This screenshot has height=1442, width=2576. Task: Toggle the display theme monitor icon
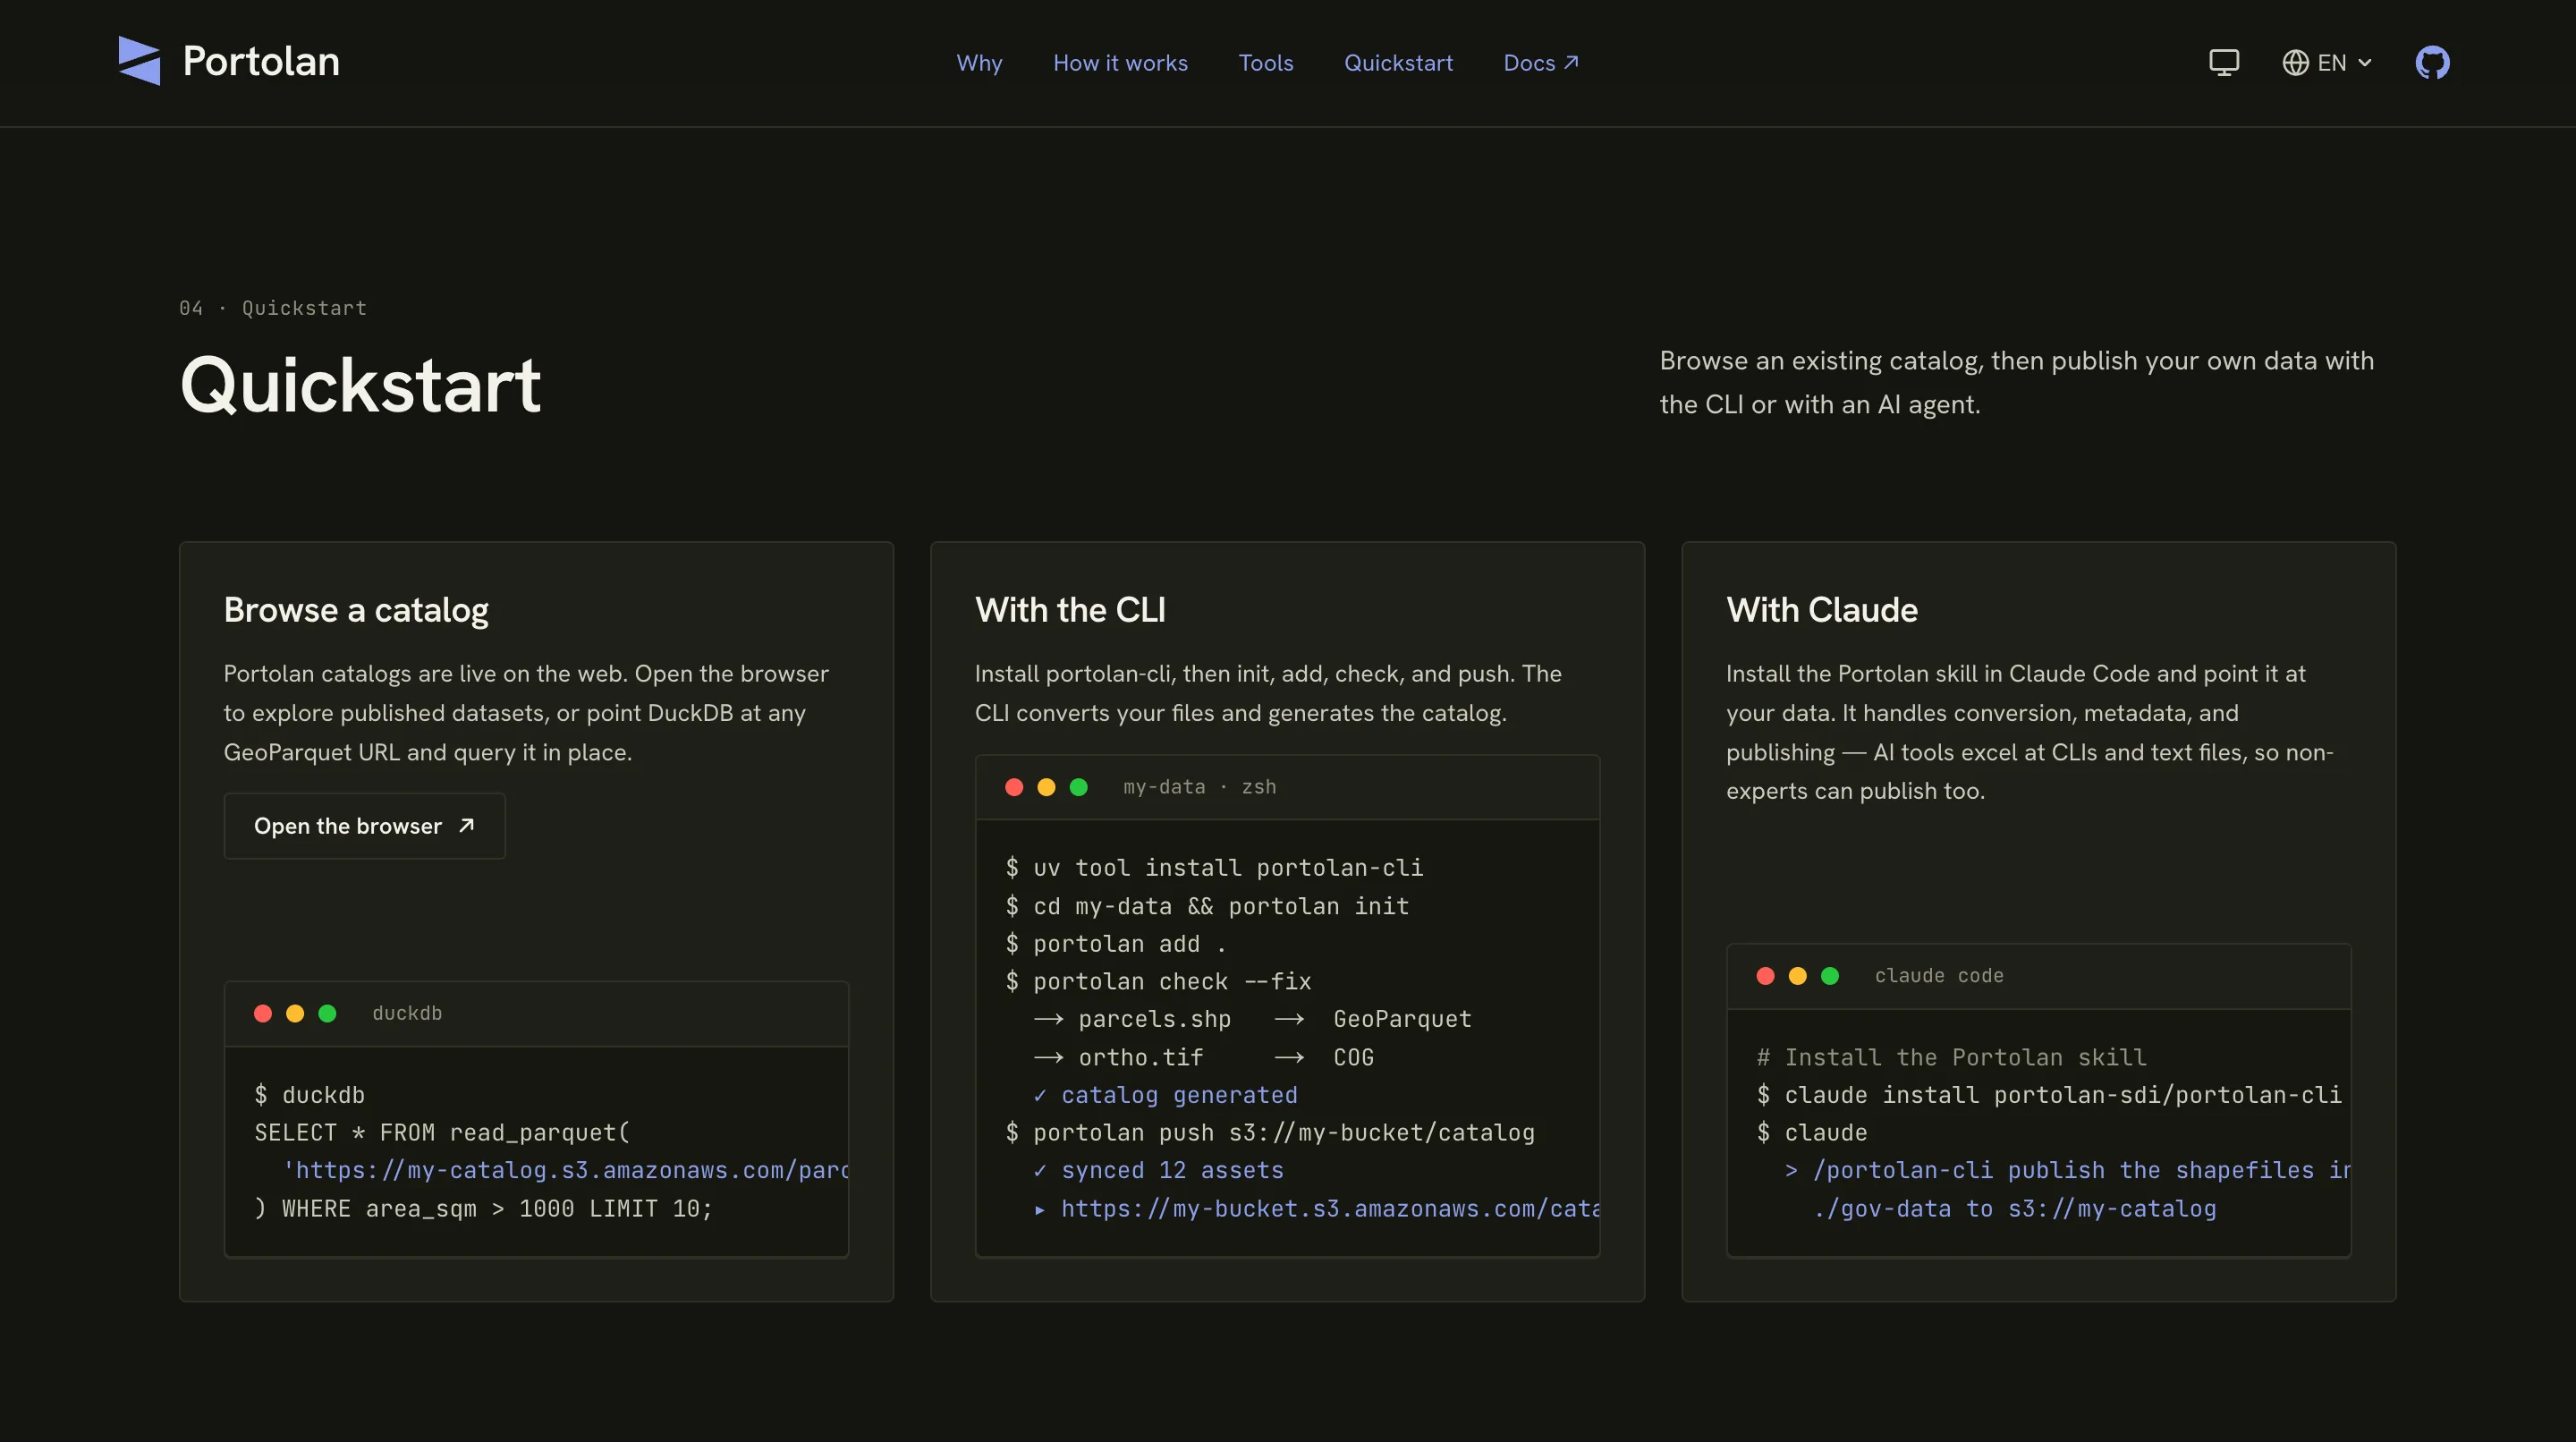[2223, 63]
